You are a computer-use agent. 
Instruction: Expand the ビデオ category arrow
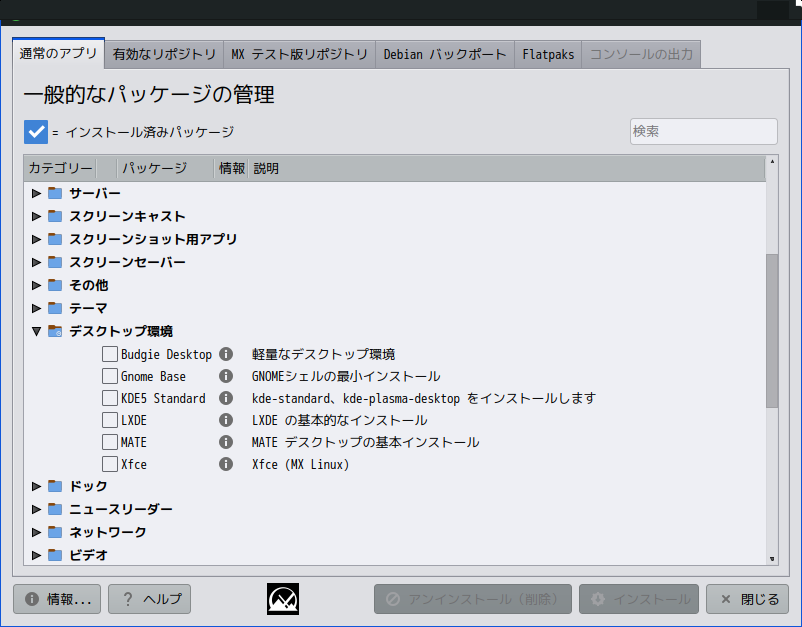(36, 555)
